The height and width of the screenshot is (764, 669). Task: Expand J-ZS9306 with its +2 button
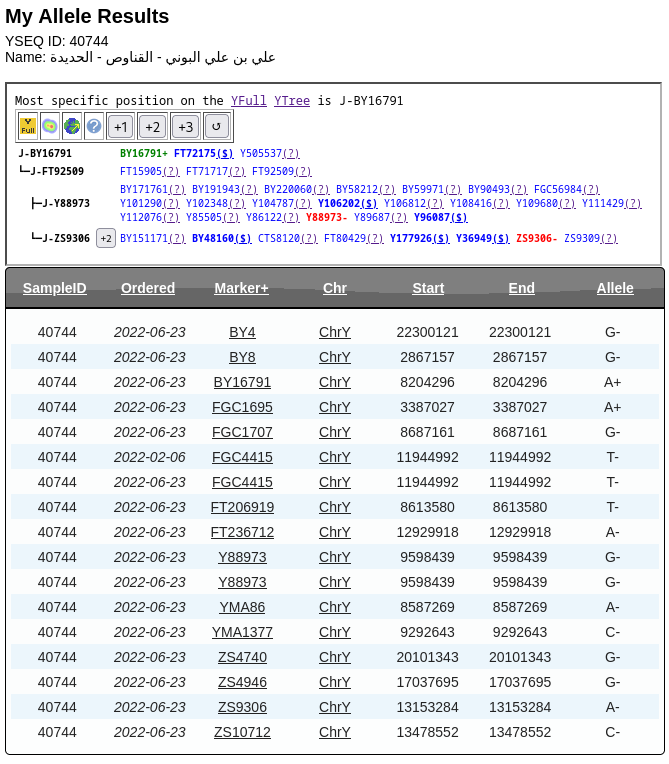[x=106, y=238]
